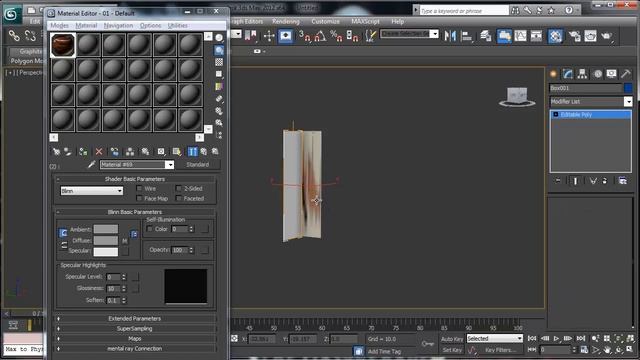Toggle Angle Snap in main toolbar
Screen dimensions: 640x360
coord(320,36)
